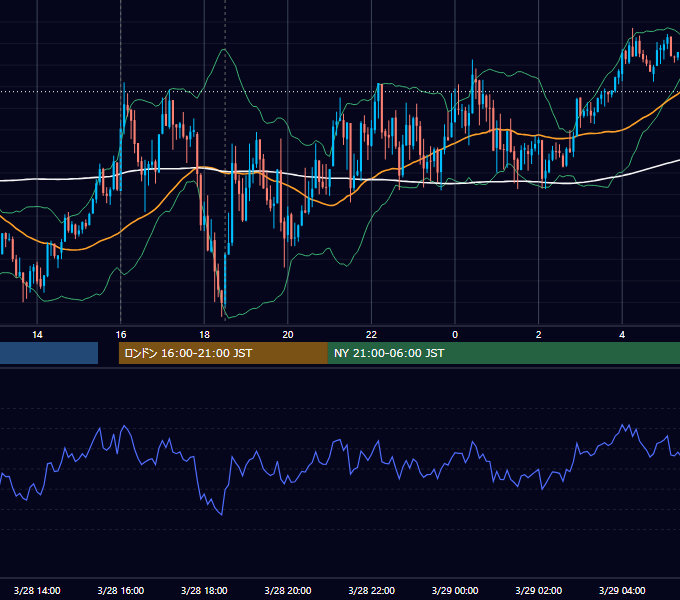Click hour label 18 on price chart axis

coord(204,334)
